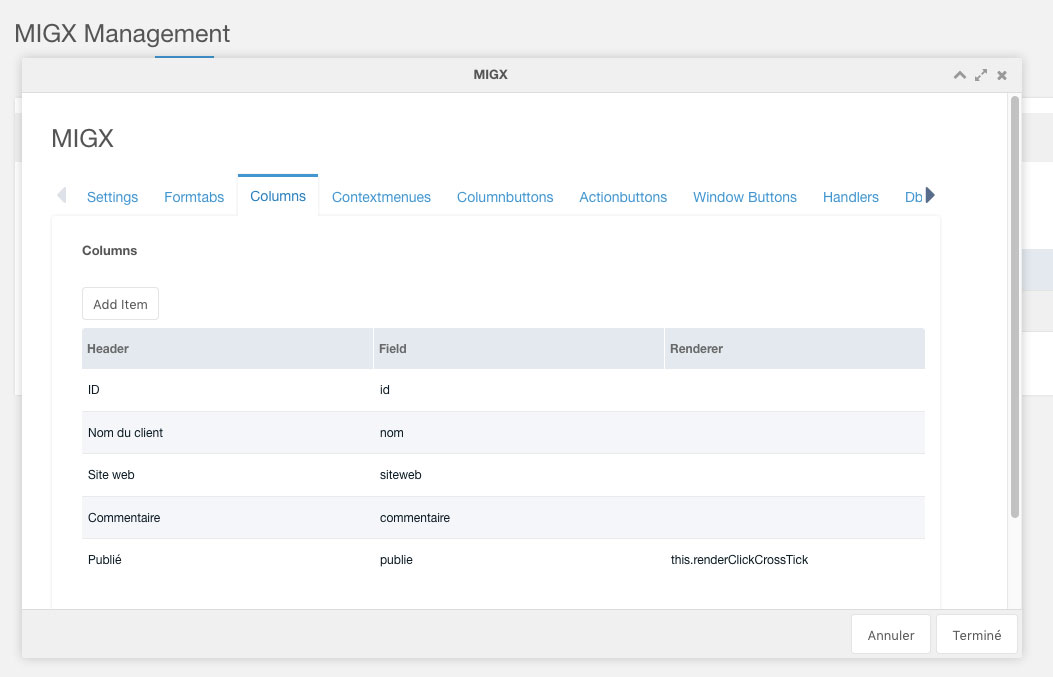This screenshot has width=1053, height=677.
Task: Click the this.renderClickCrossTick renderer cell
Action: 794,559
